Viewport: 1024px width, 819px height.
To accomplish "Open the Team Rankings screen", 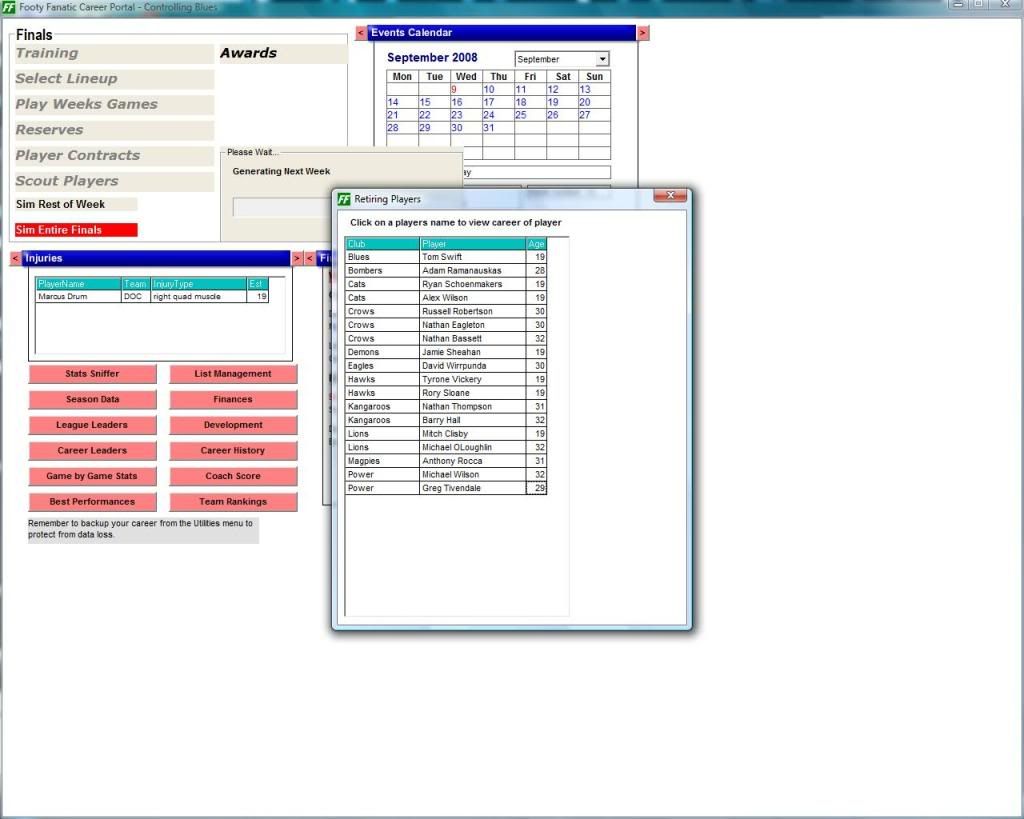I will tap(233, 502).
